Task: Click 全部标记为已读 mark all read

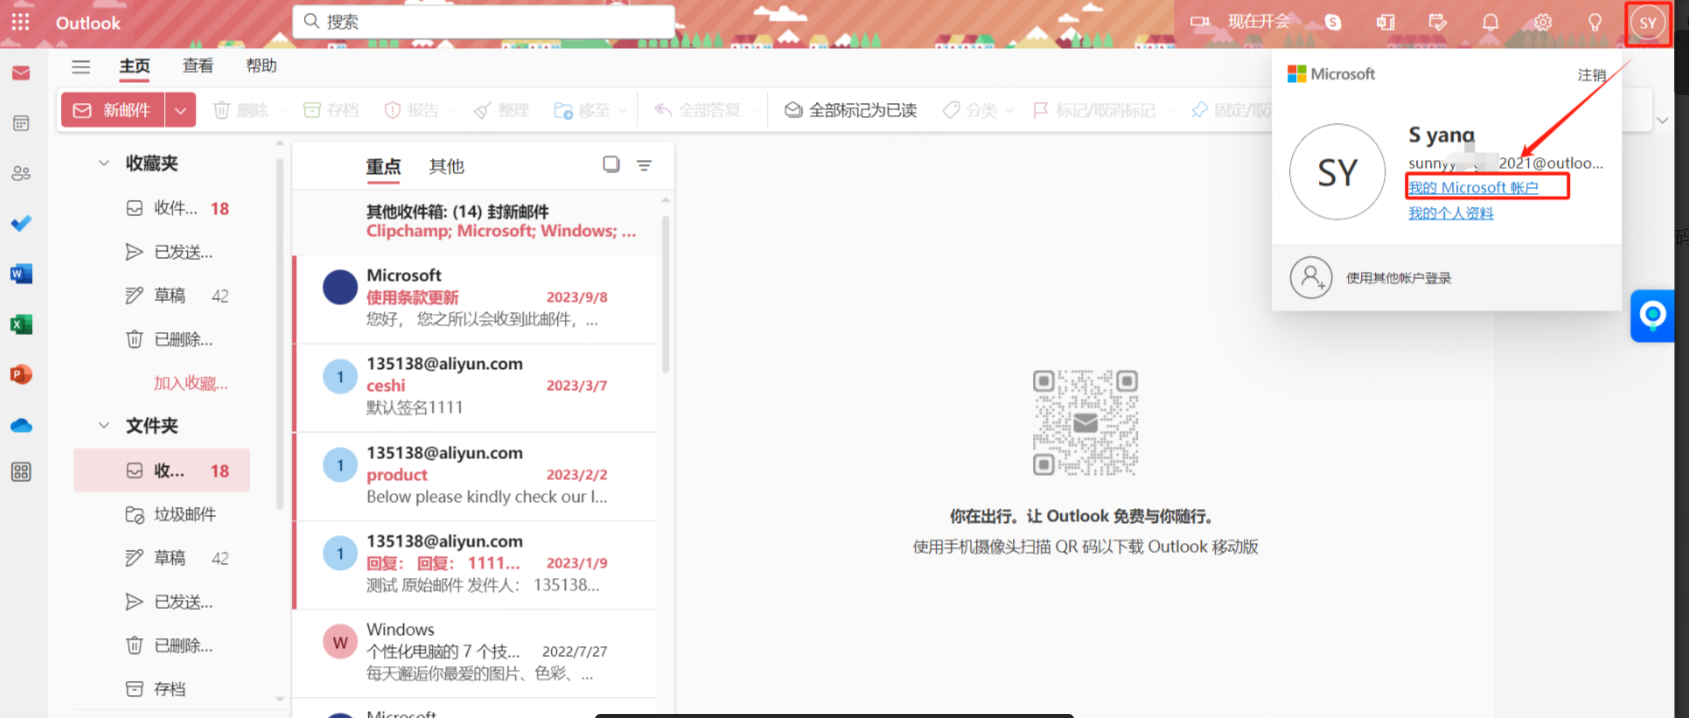Action: click(x=851, y=110)
